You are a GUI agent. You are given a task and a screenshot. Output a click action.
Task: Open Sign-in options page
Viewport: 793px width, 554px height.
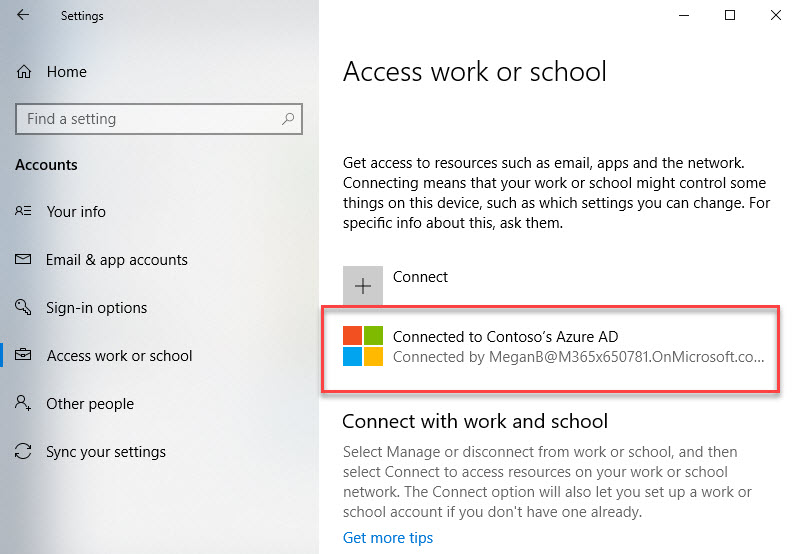pyautogui.click(x=97, y=308)
